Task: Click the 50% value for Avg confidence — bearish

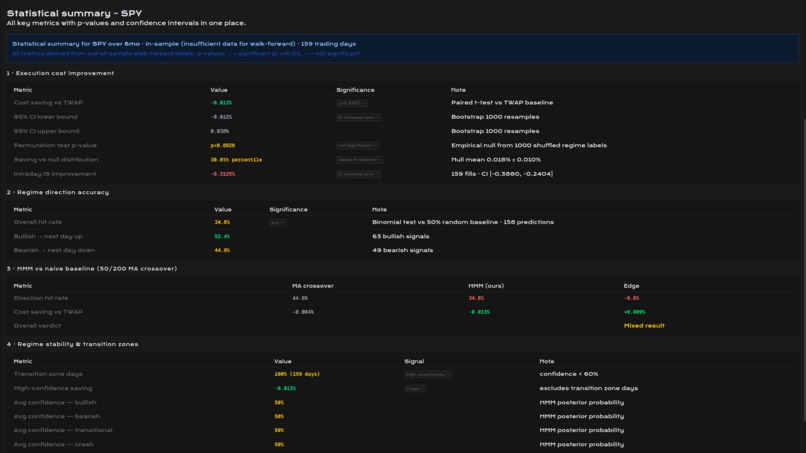Action: [279, 416]
